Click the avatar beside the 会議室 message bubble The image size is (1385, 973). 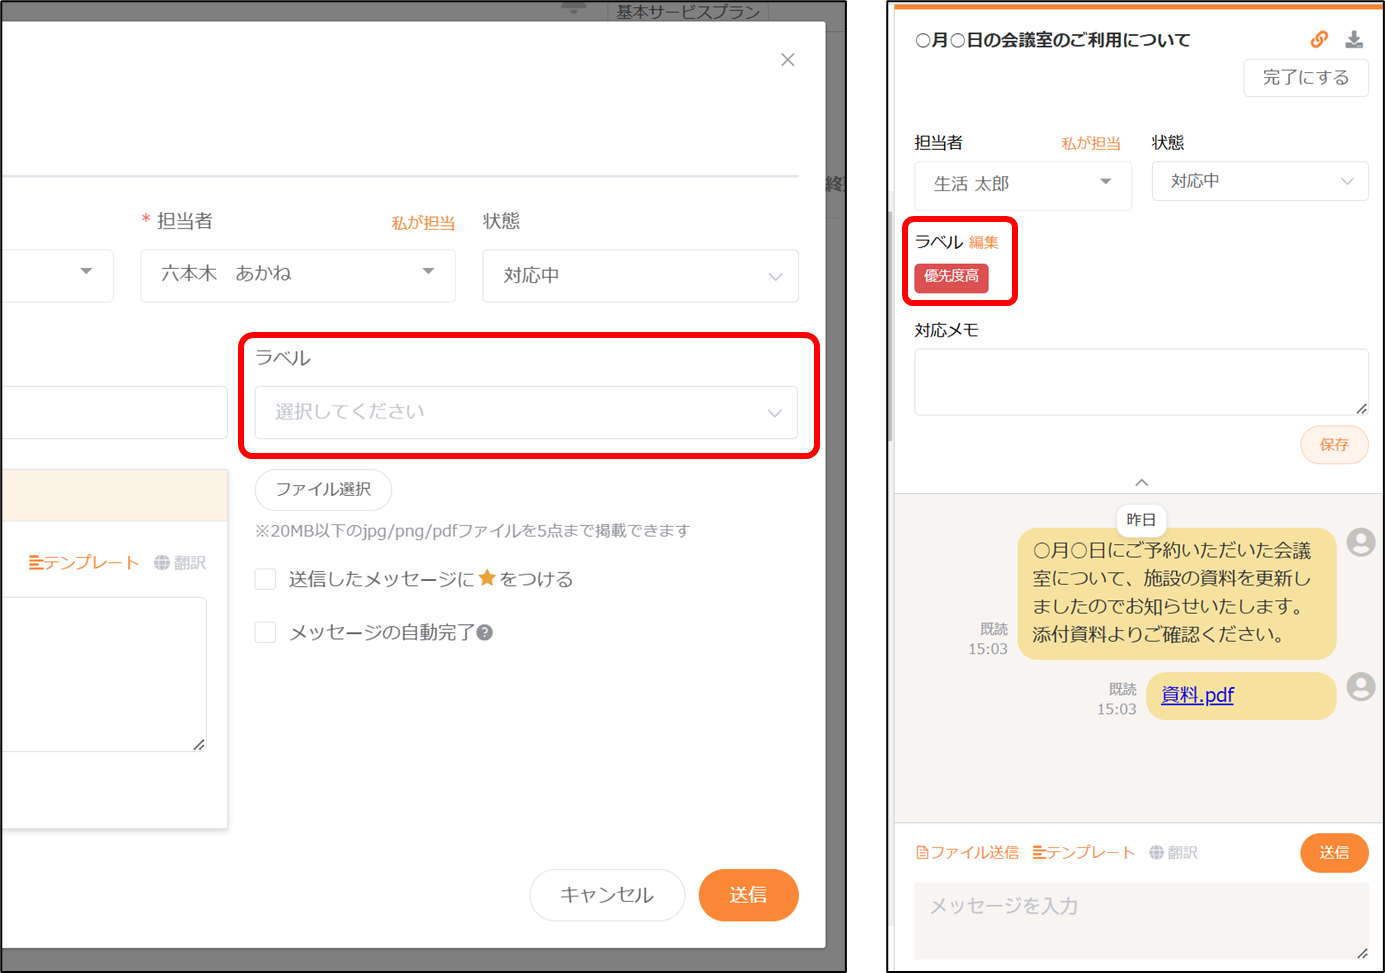(1361, 543)
